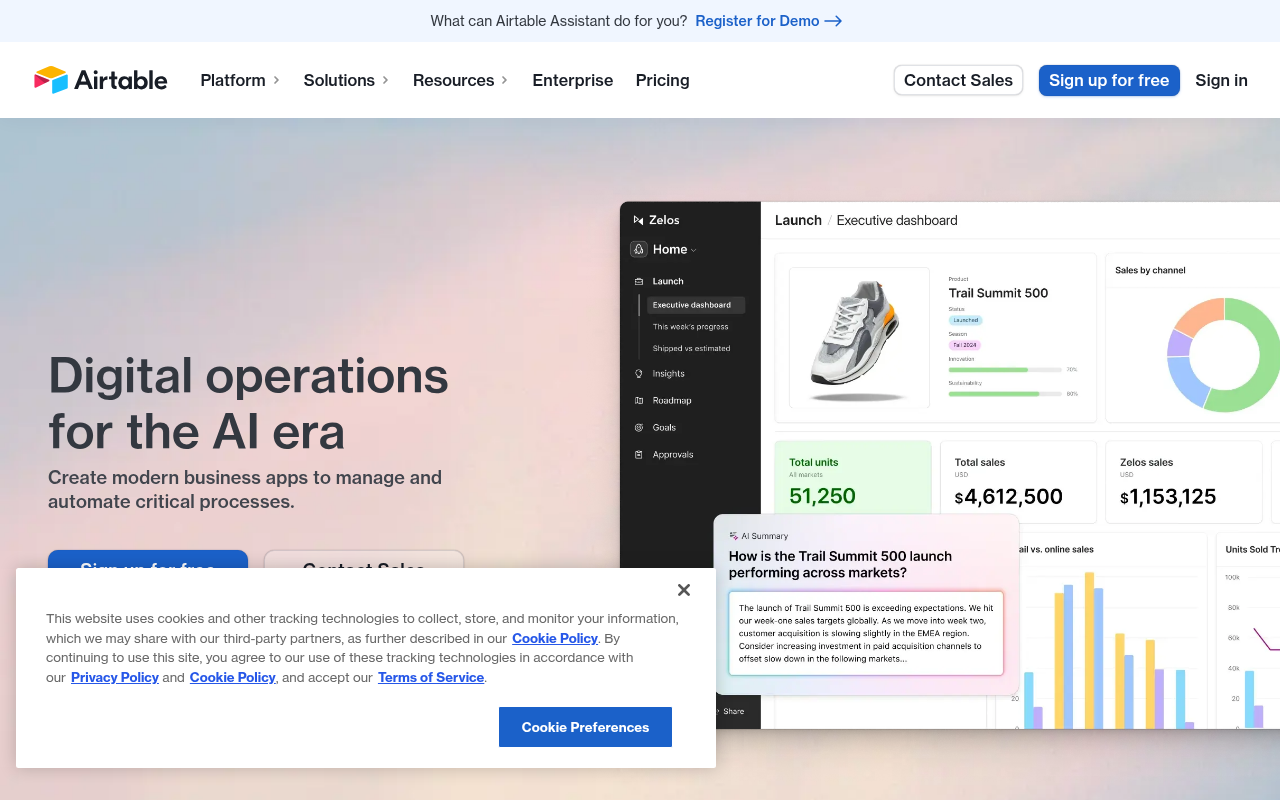This screenshot has height=800, width=1280.
Task: Select This week's progress in the sidebar
Action: point(692,326)
